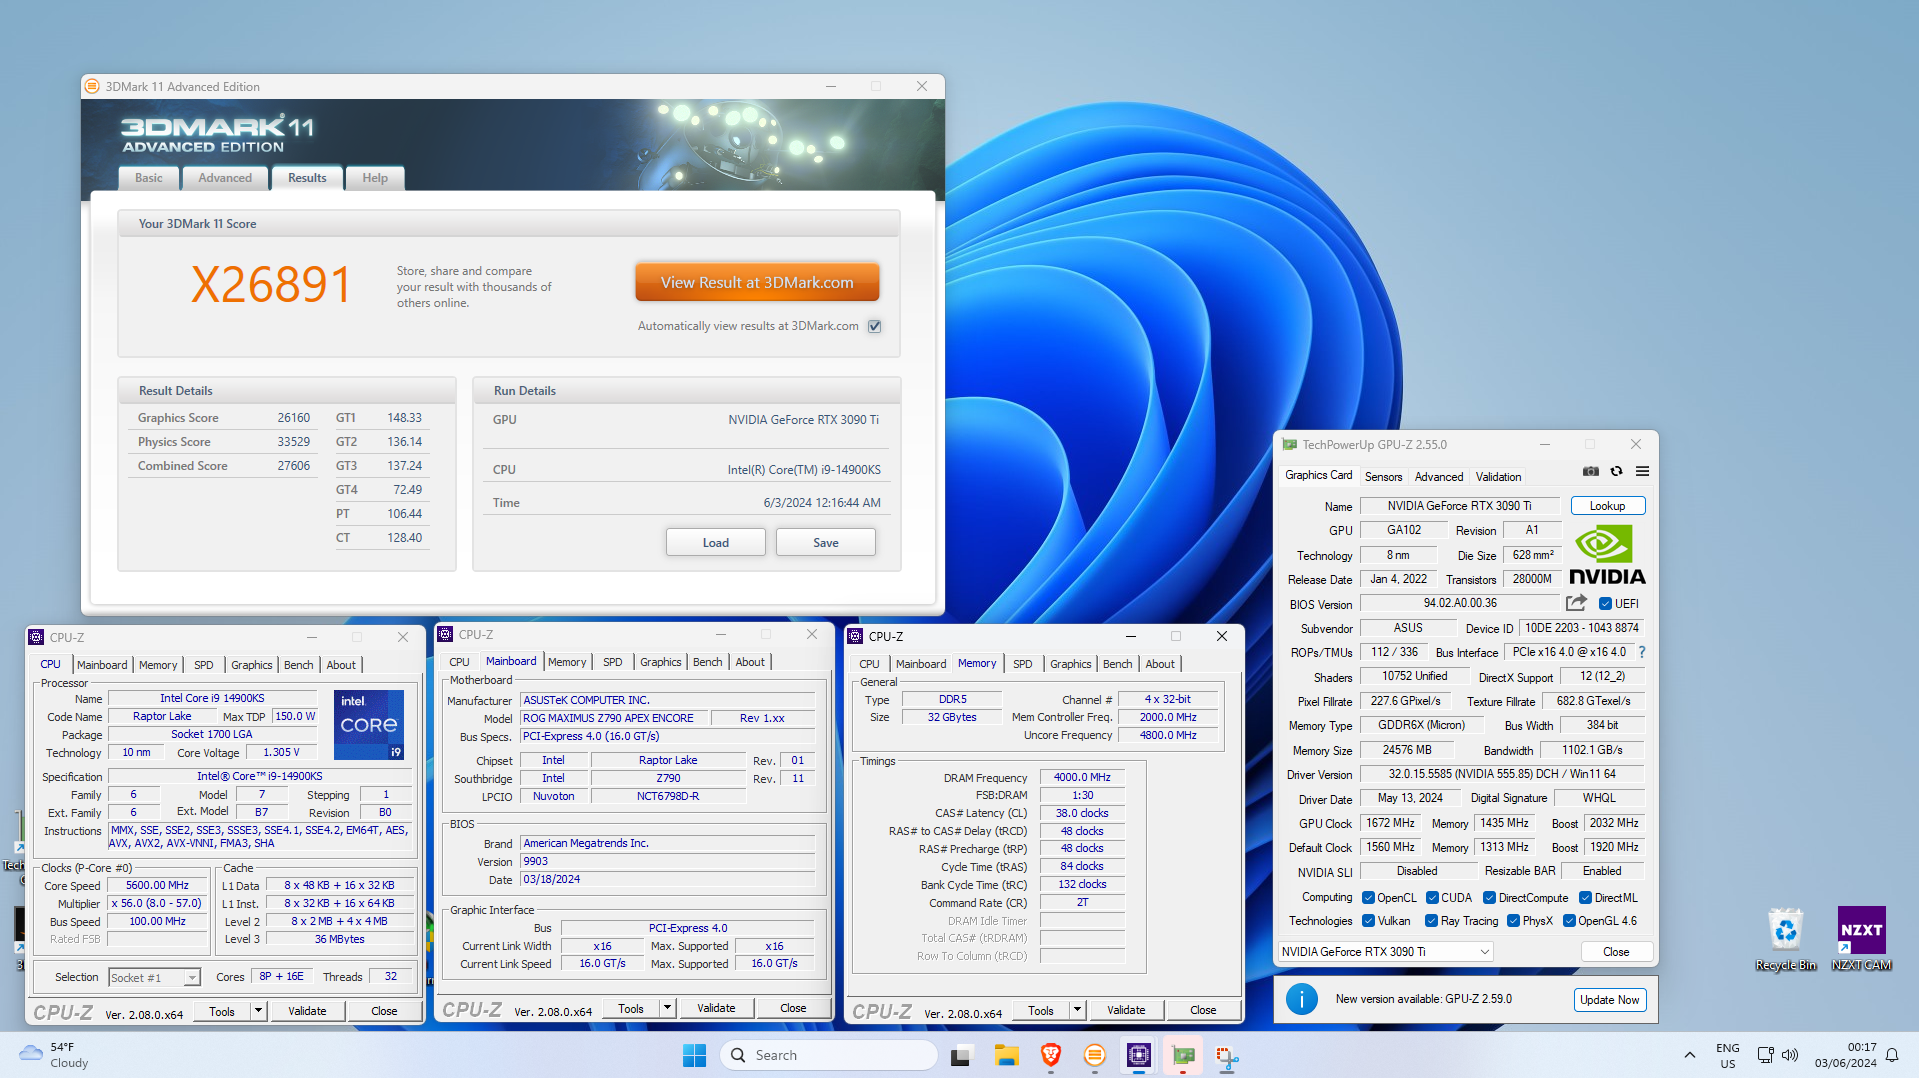Launch Brave browser from the taskbar
1919x1078 pixels.
(x=1050, y=1055)
